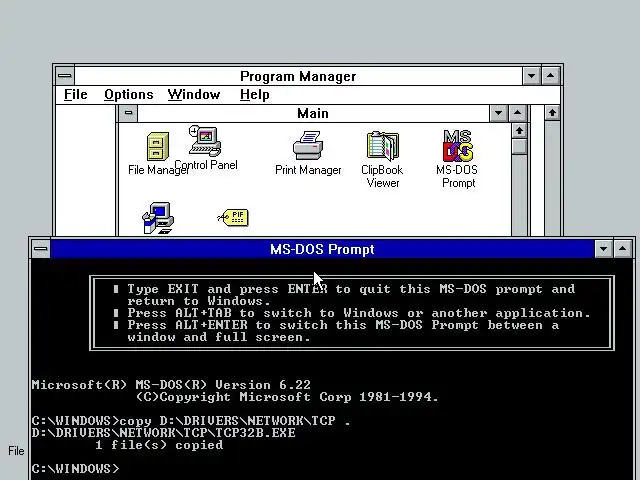
Task: Click the TCP32B.EXE path text
Action: click(x=164, y=433)
